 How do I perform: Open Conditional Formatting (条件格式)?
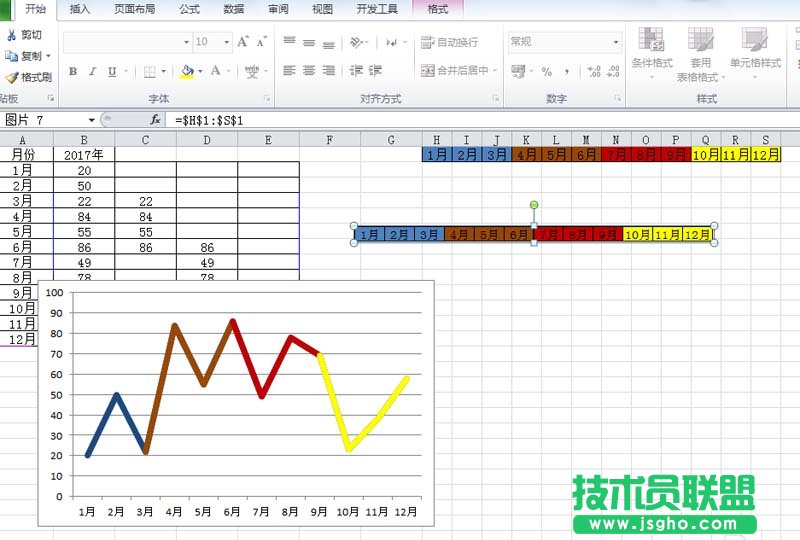click(652, 54)
